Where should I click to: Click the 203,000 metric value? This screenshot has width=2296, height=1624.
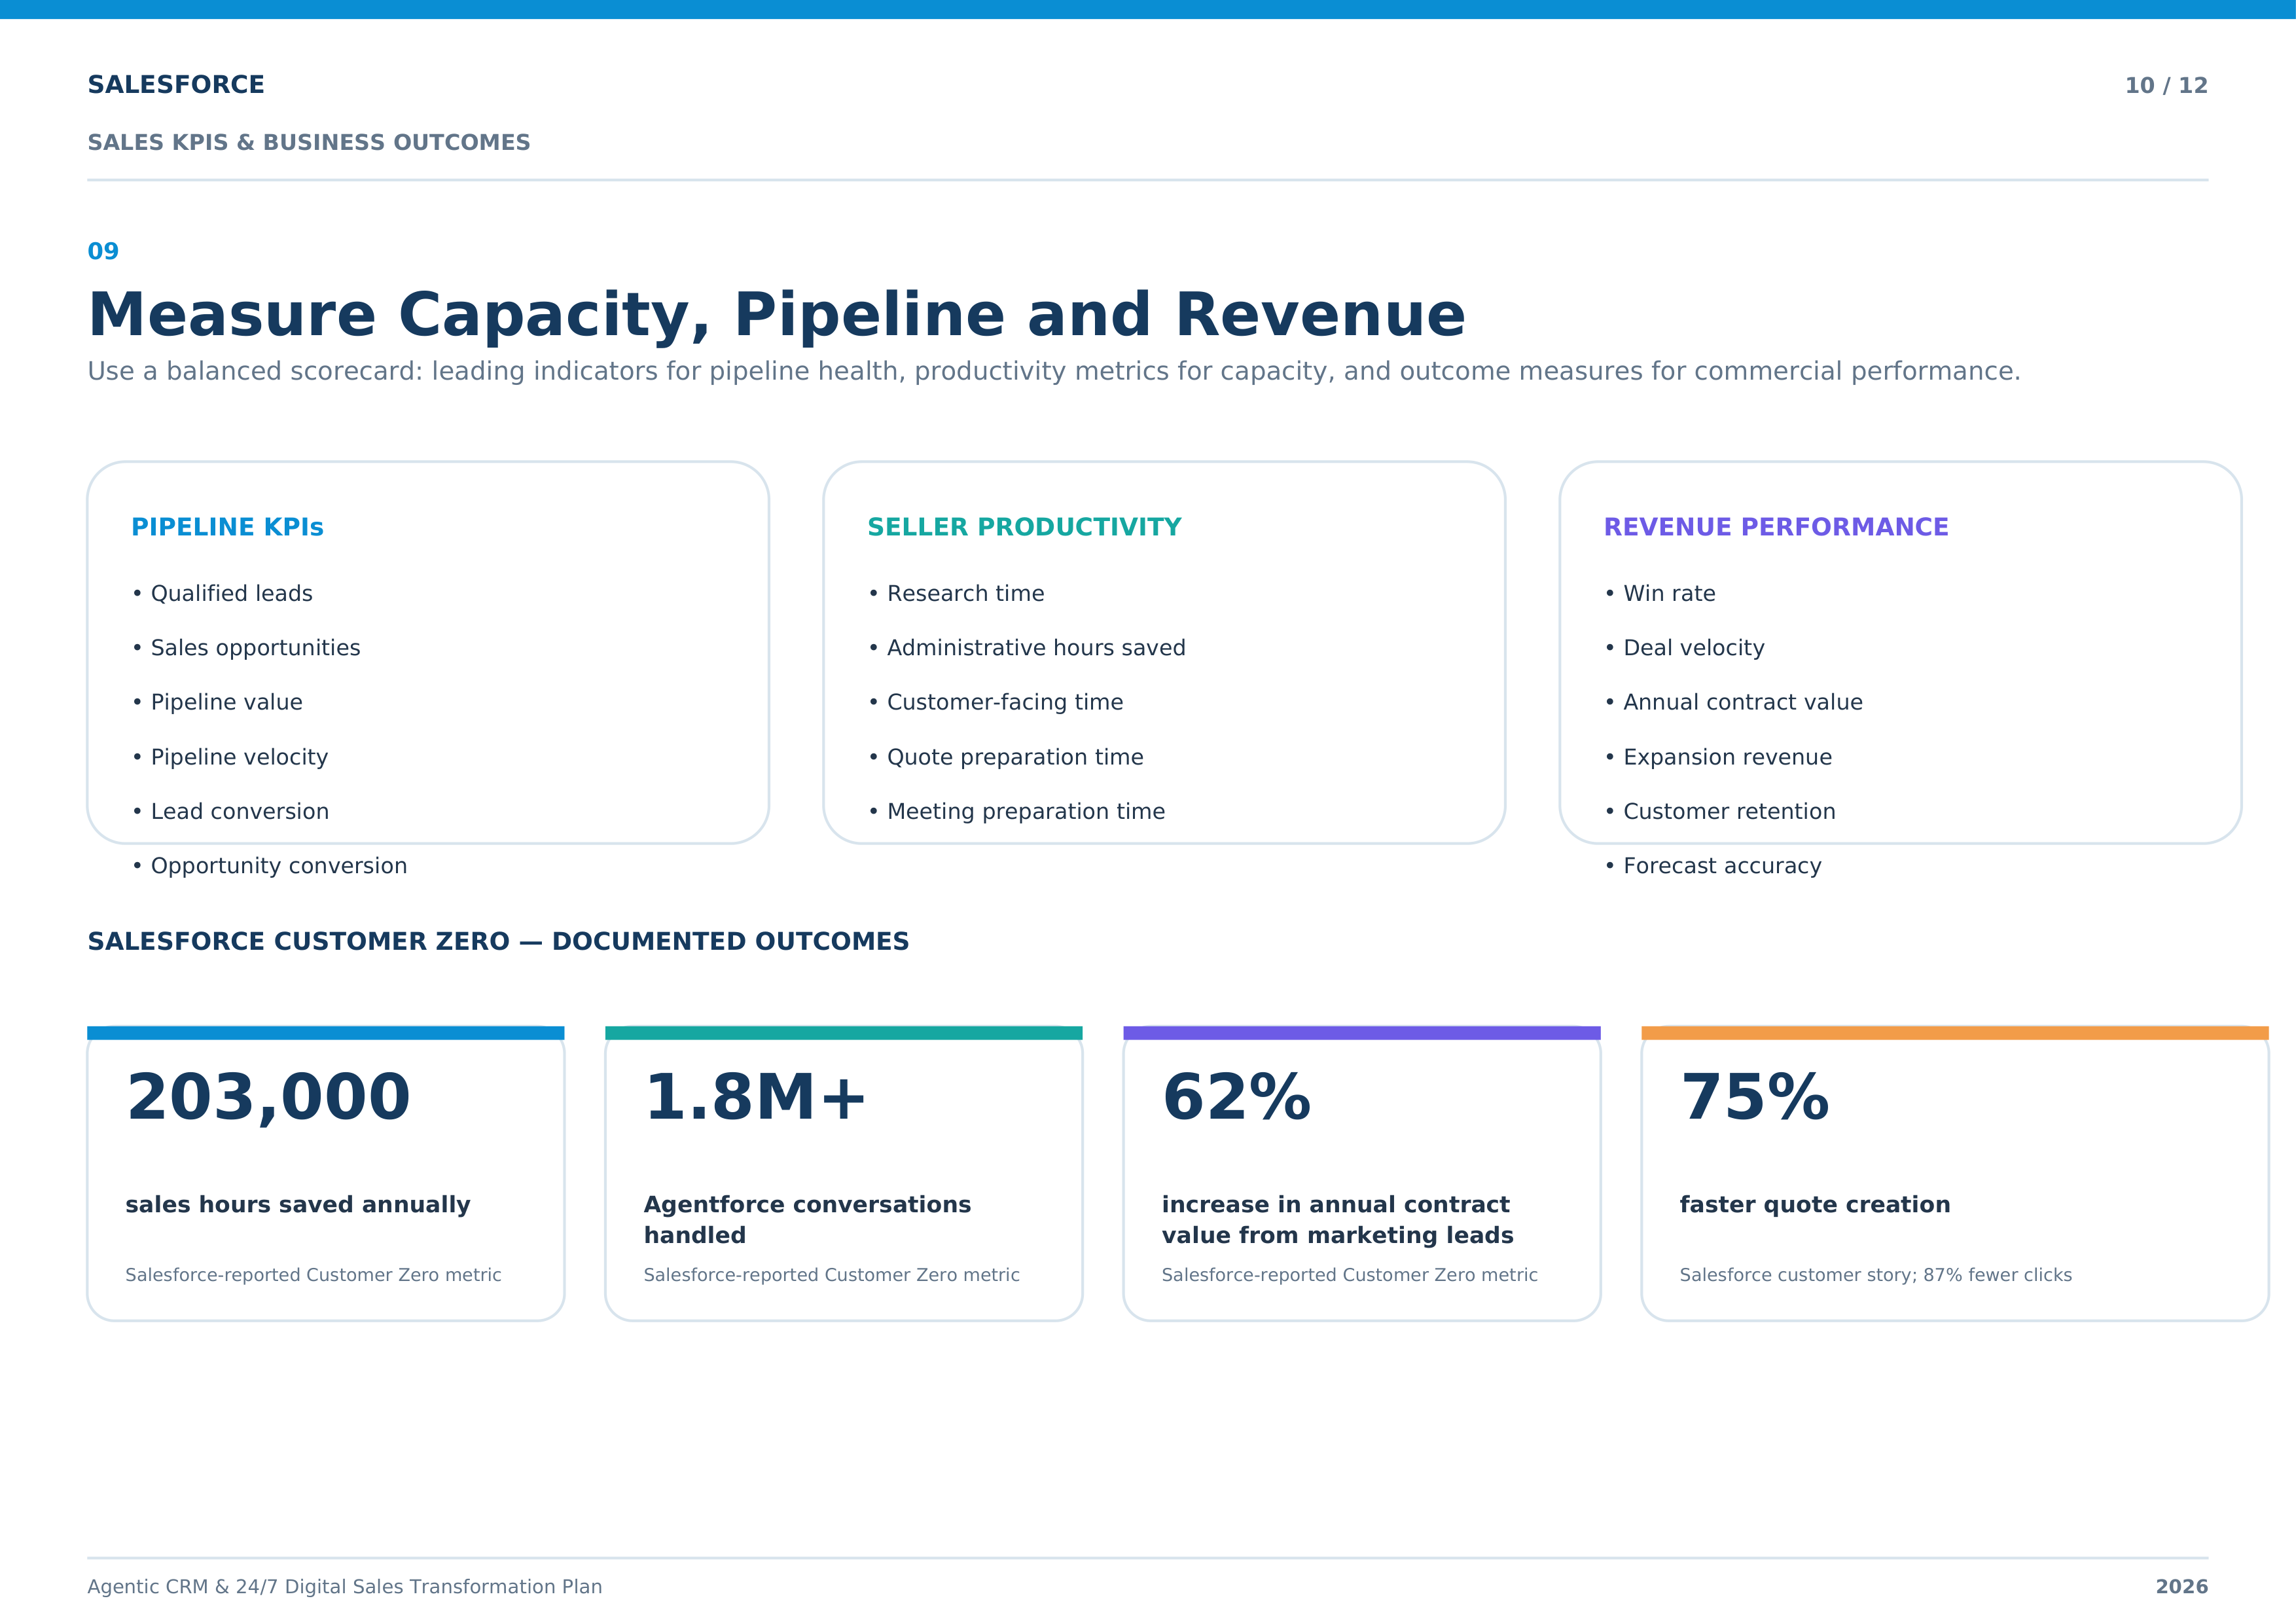click(268, 1098)
